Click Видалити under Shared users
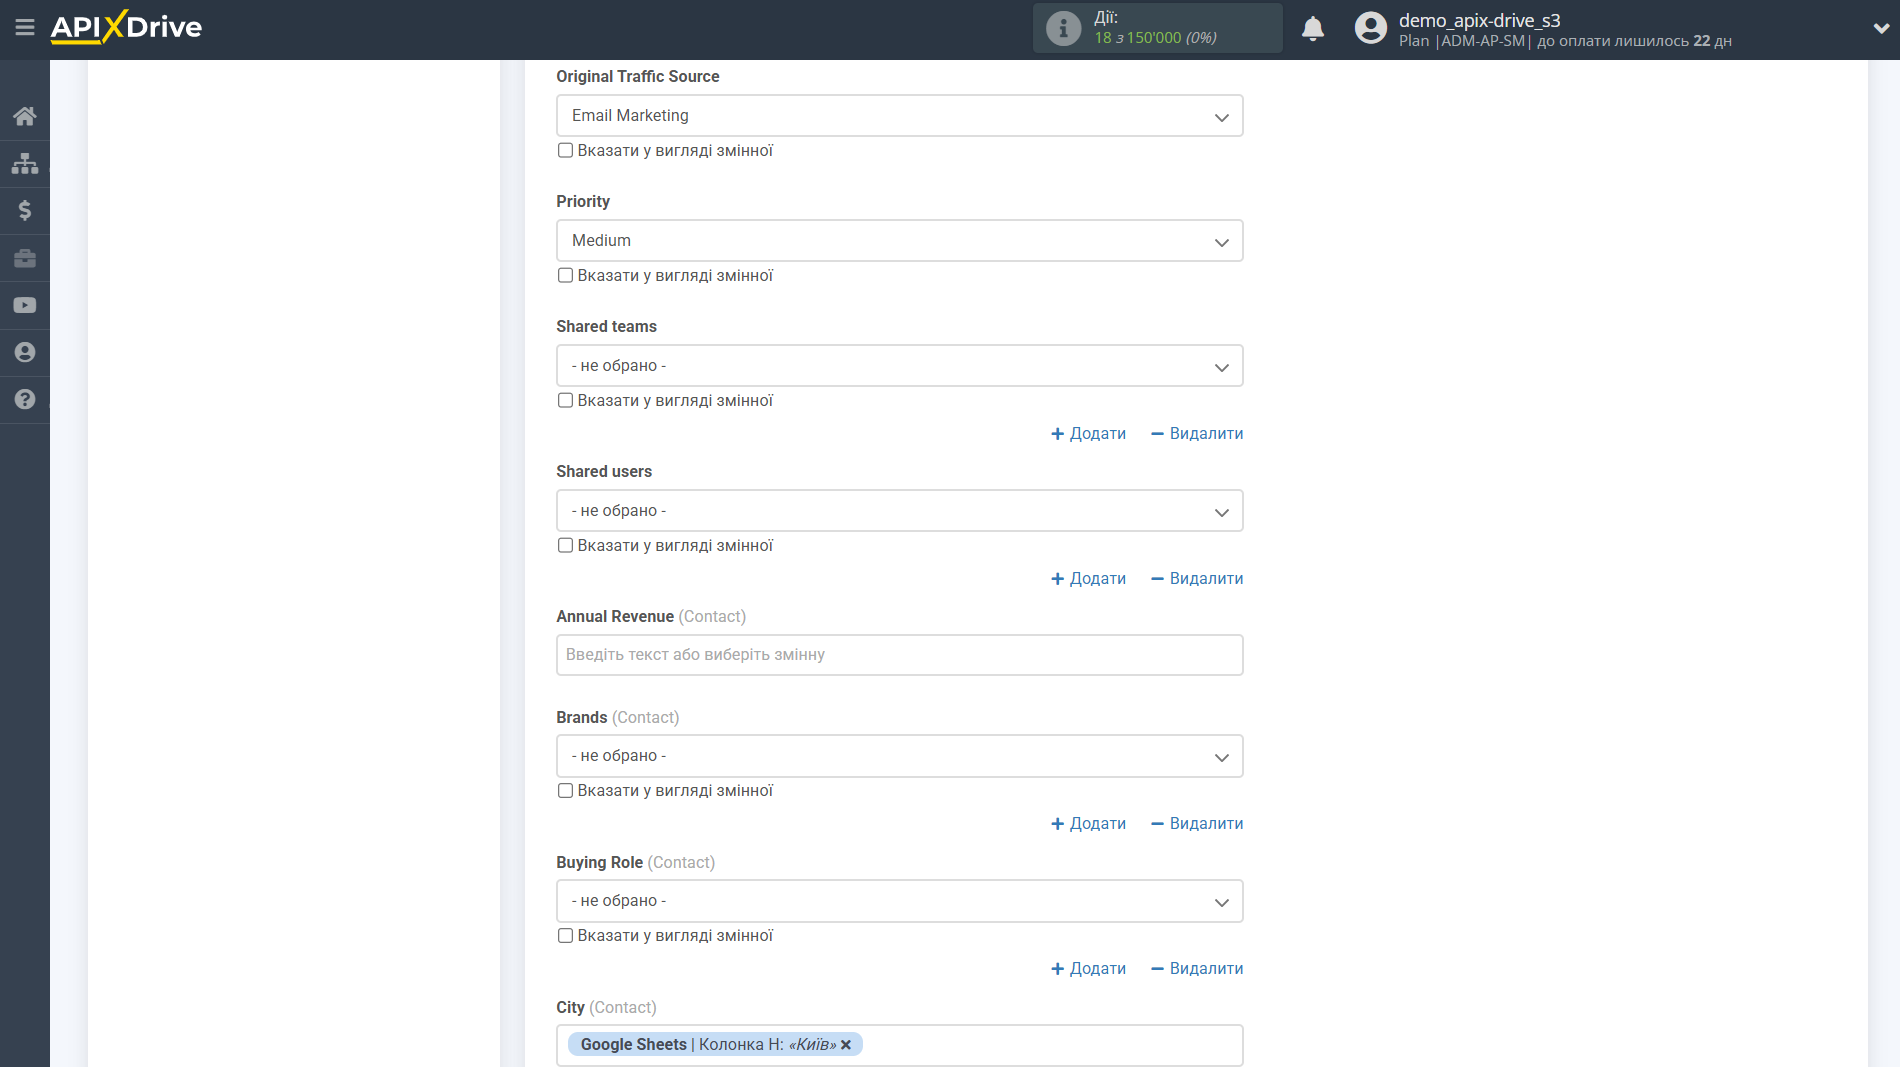The width and height of the screenshot is (1900, 1067). [x=1197, y=579]
